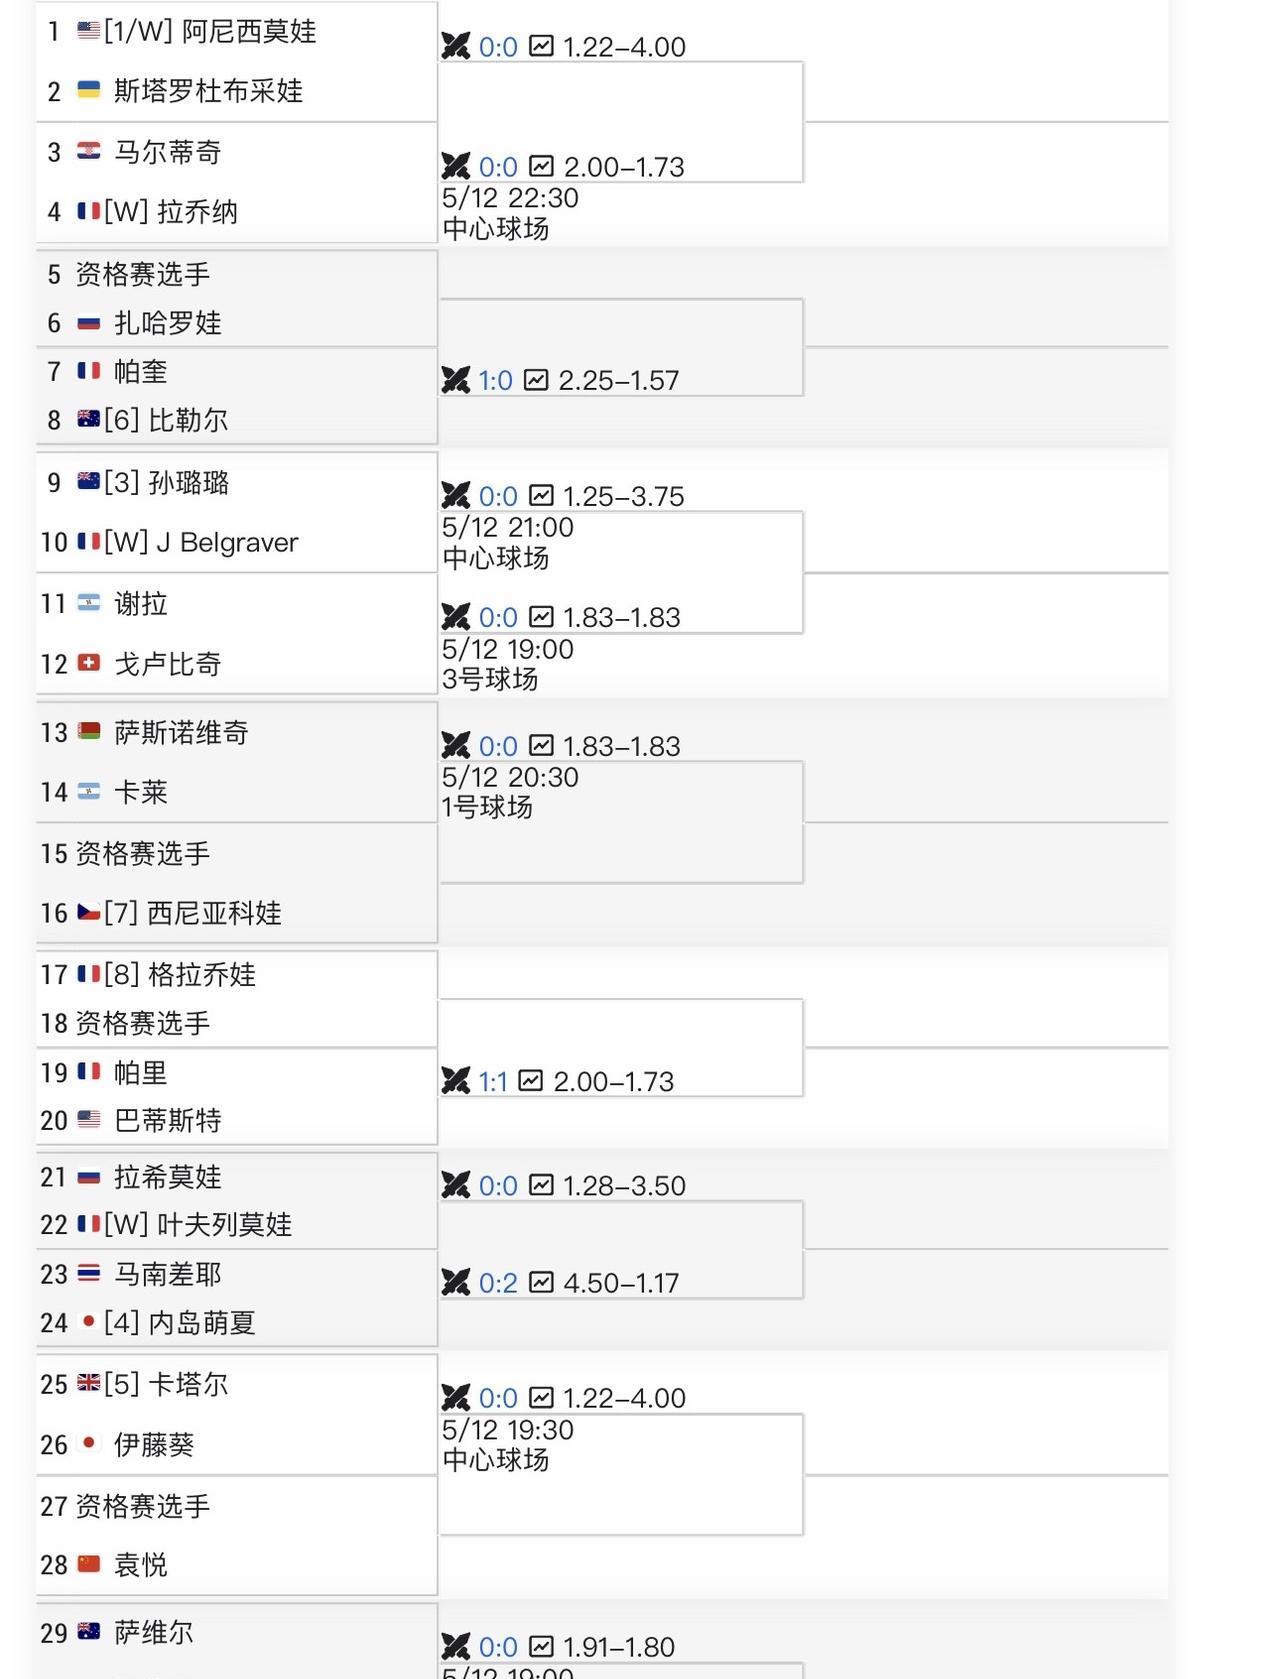Open the 0:2 head-to-head record link

click(498, 1283)
